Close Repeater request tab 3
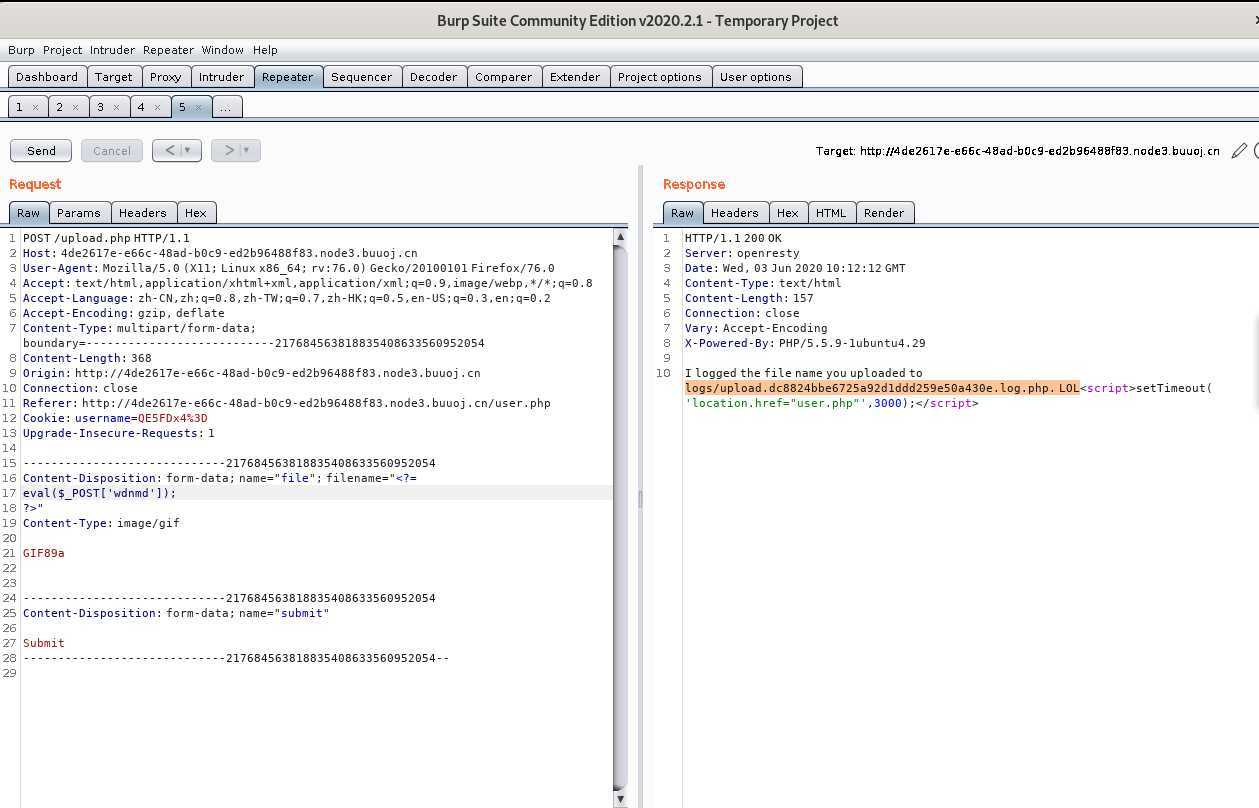 [x=116, y=107]
